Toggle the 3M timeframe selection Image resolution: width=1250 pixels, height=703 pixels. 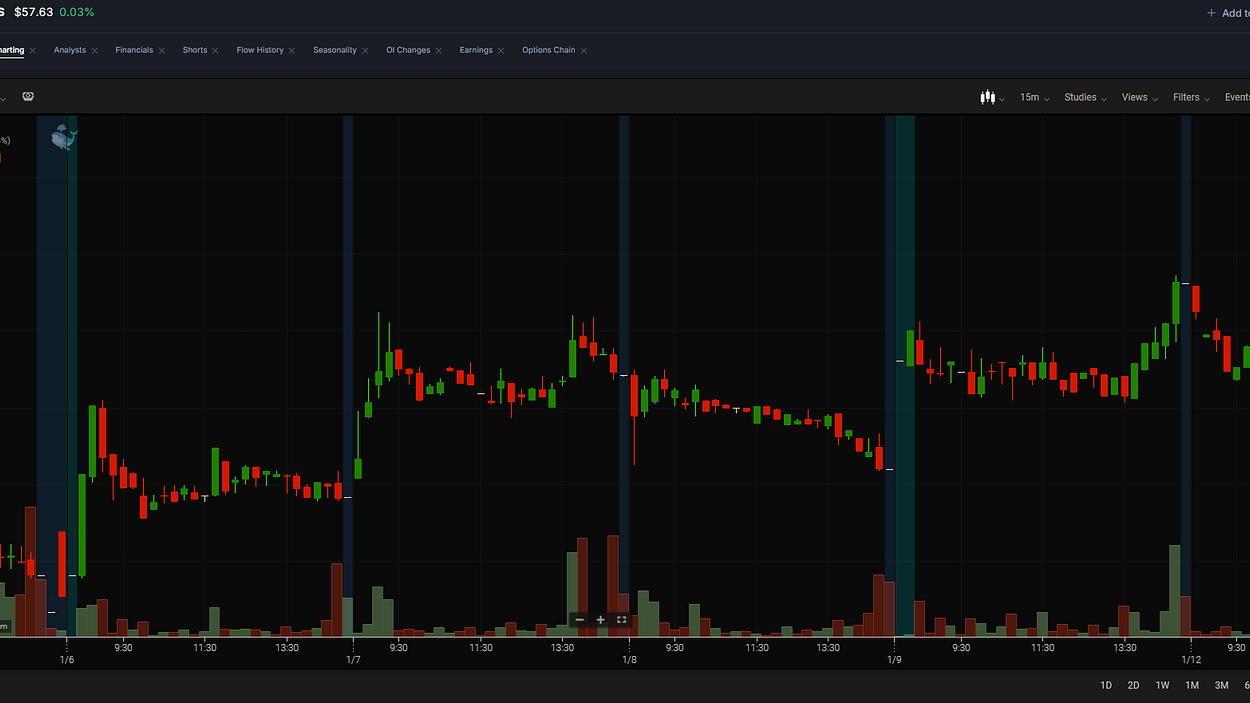[1220, 685]
